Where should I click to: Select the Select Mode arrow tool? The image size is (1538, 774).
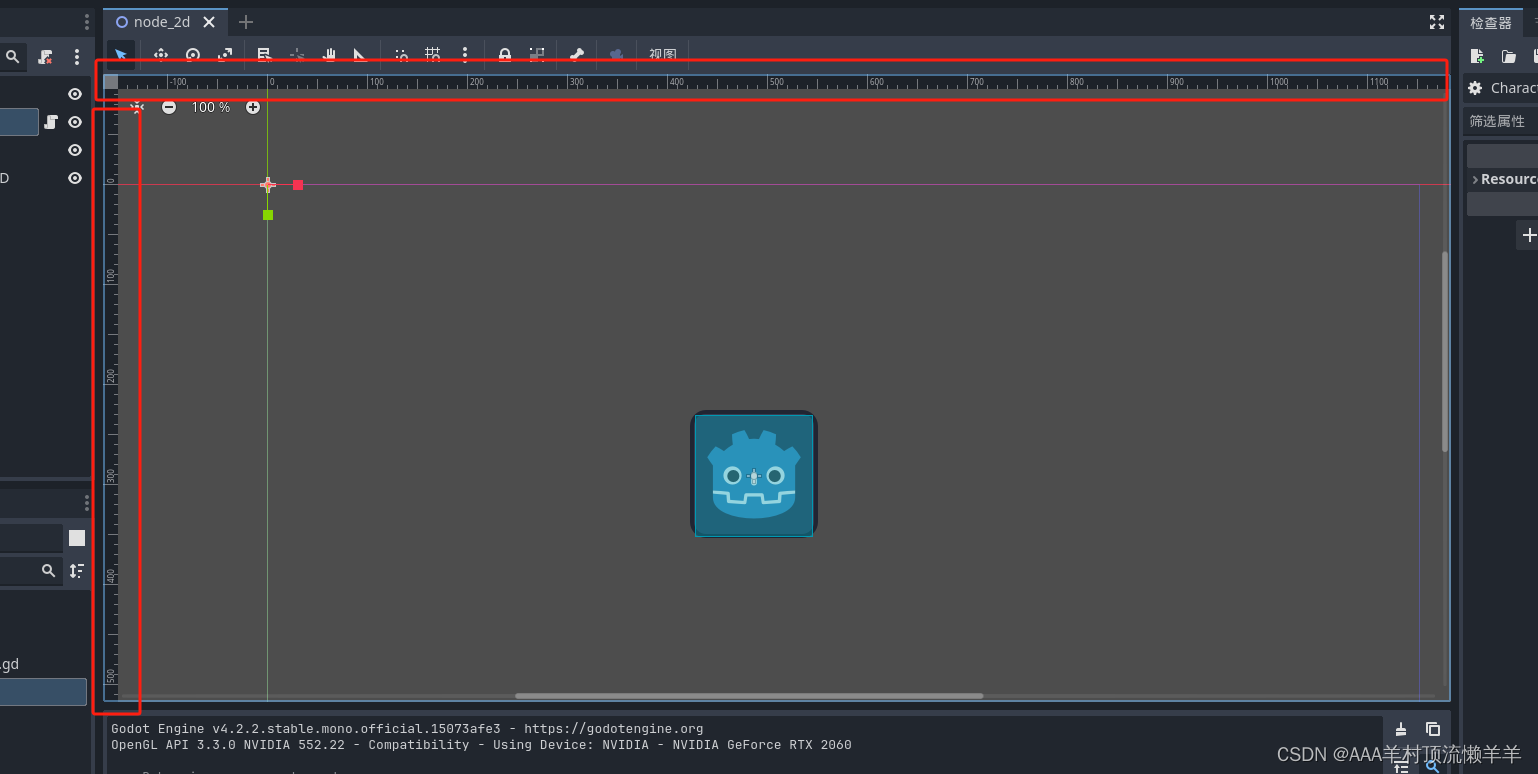click(x=121, y=55)
